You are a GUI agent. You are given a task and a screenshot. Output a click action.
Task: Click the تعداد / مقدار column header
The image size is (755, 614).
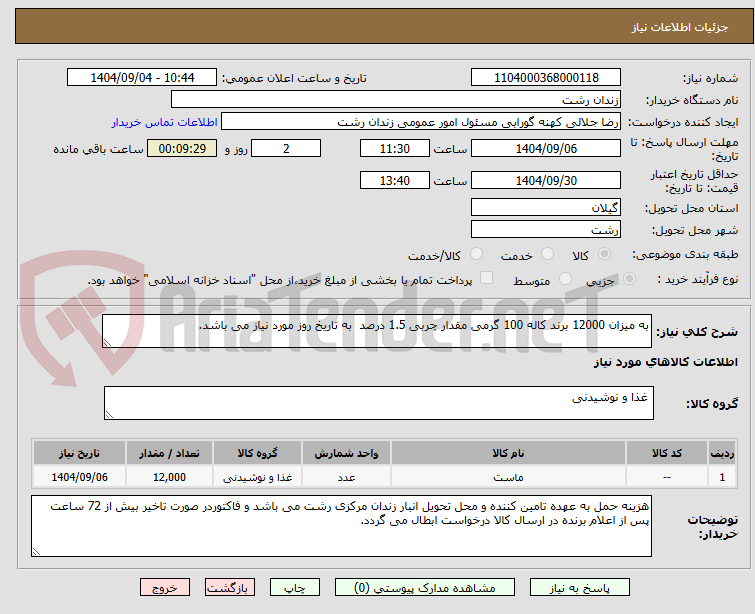tap(169, 453)
